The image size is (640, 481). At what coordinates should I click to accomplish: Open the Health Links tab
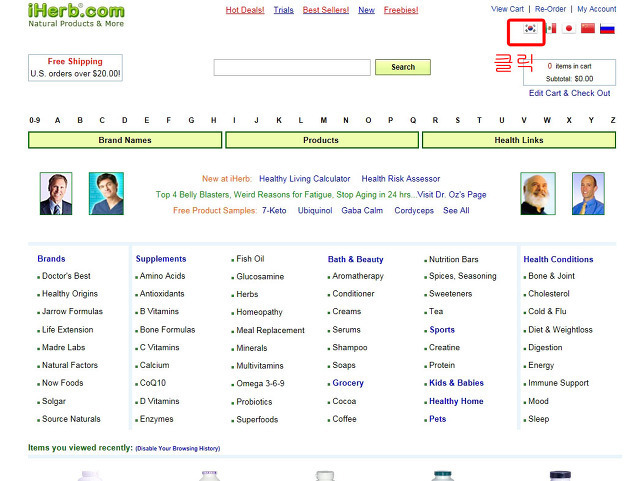(519, 140)
